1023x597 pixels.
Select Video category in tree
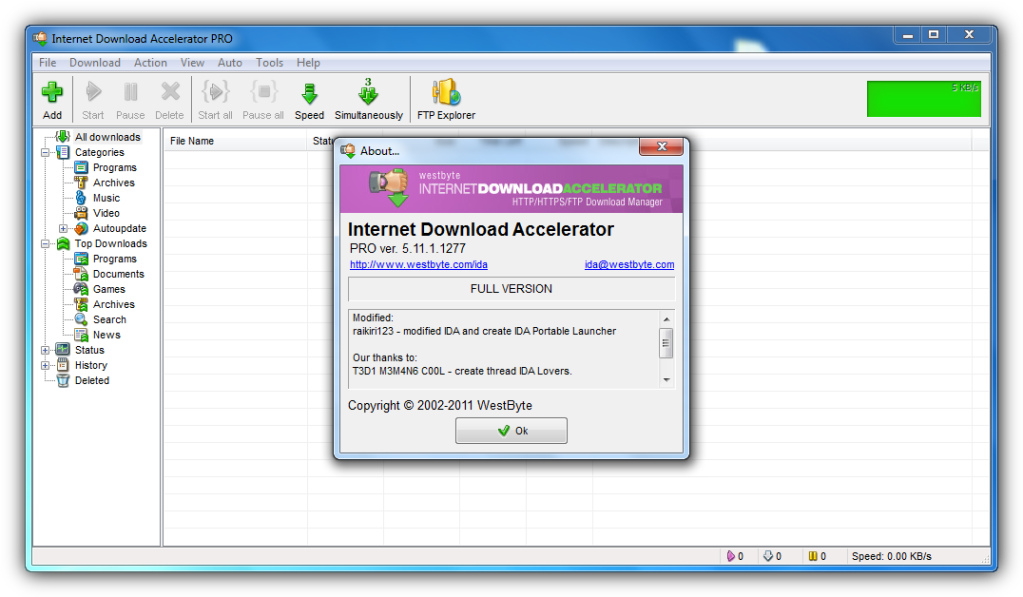click(x=106, y=213)
